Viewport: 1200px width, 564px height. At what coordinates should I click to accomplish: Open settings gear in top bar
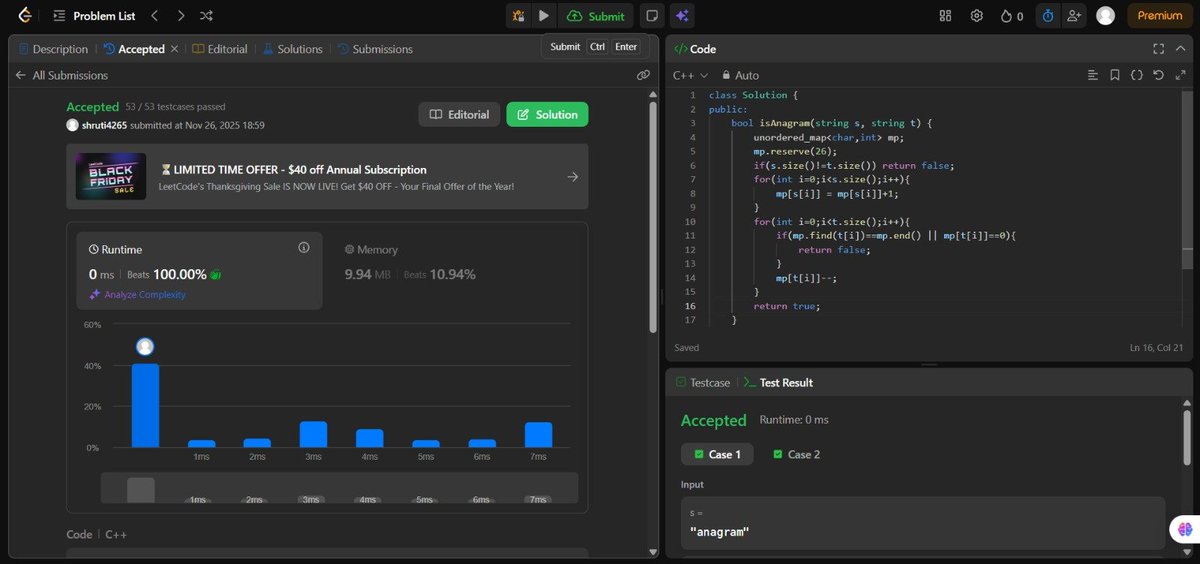(x=977, y=16)
